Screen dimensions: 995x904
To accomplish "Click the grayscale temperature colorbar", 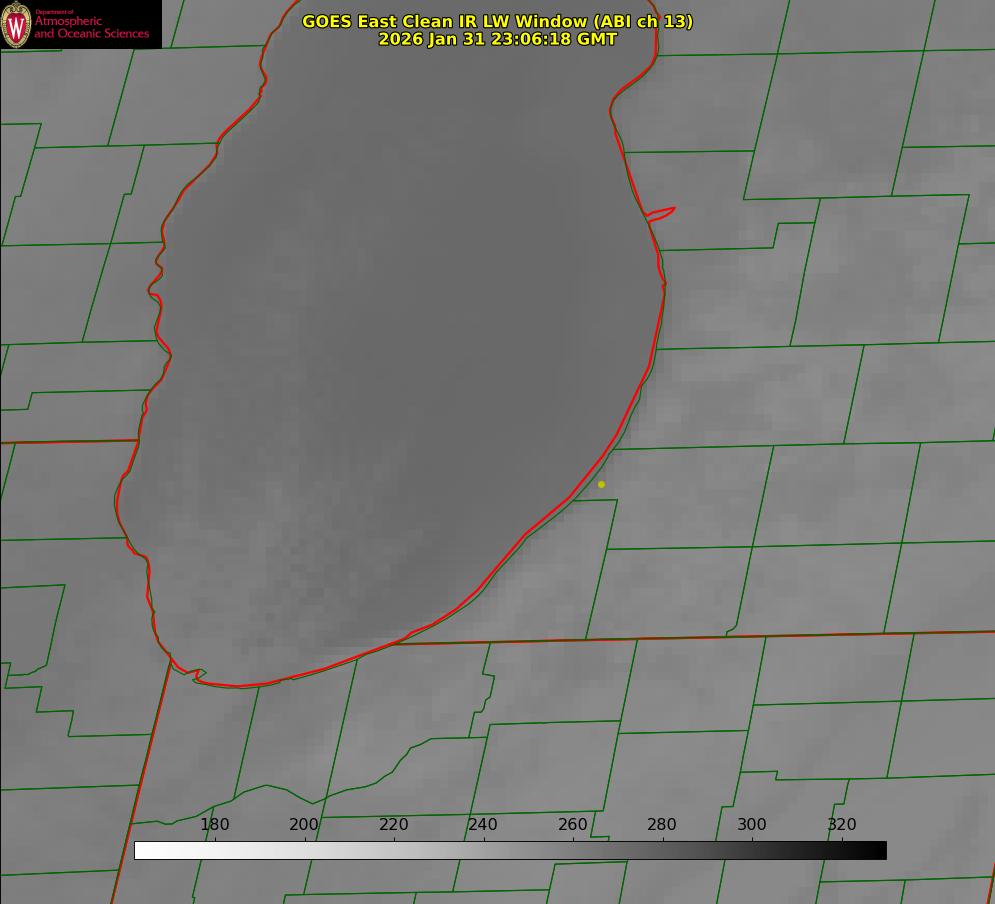I will tap(510, 850).
